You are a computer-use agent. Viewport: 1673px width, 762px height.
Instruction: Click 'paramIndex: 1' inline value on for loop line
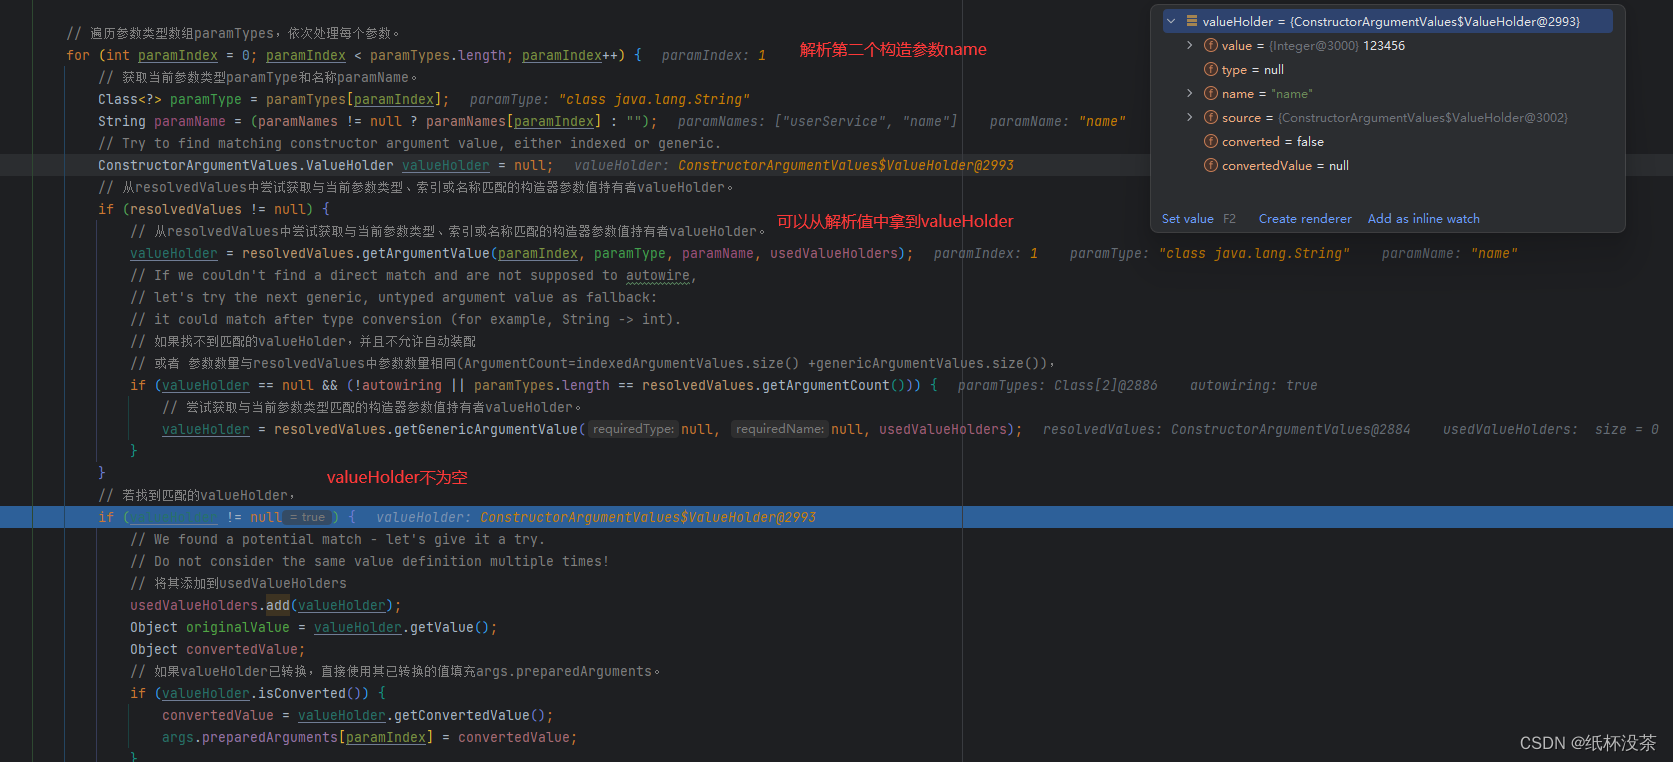pos(713,55)
